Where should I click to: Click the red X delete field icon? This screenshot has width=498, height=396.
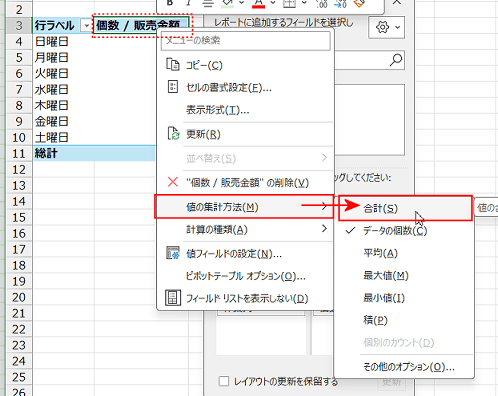click(173, 182)
